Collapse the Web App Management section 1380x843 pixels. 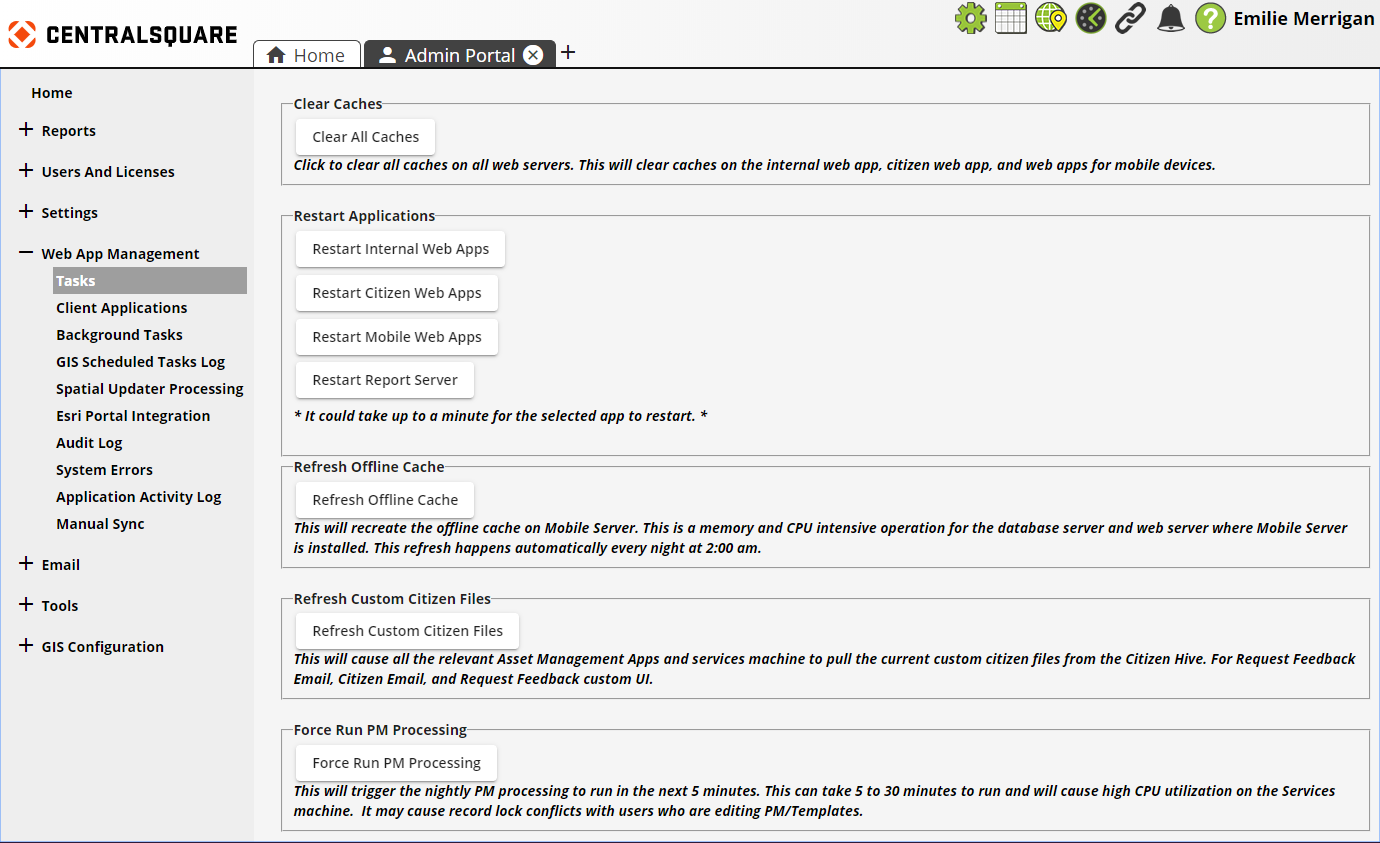(26, 253)
